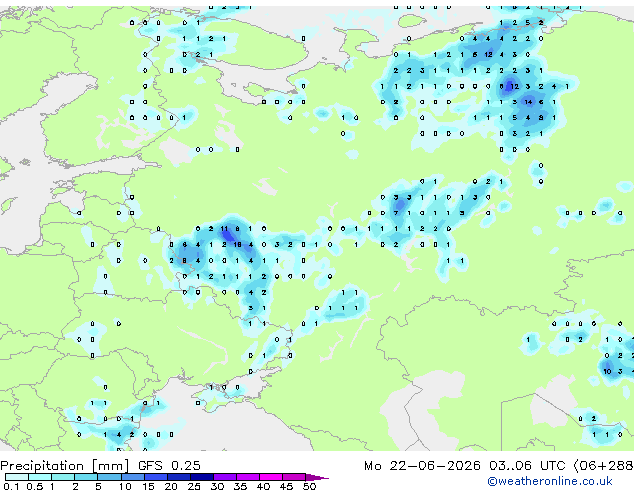Screen dimensions: 634x490
Task: Click the 0.1–0.5 mm legend swatch
Action: tap(17, 477)
